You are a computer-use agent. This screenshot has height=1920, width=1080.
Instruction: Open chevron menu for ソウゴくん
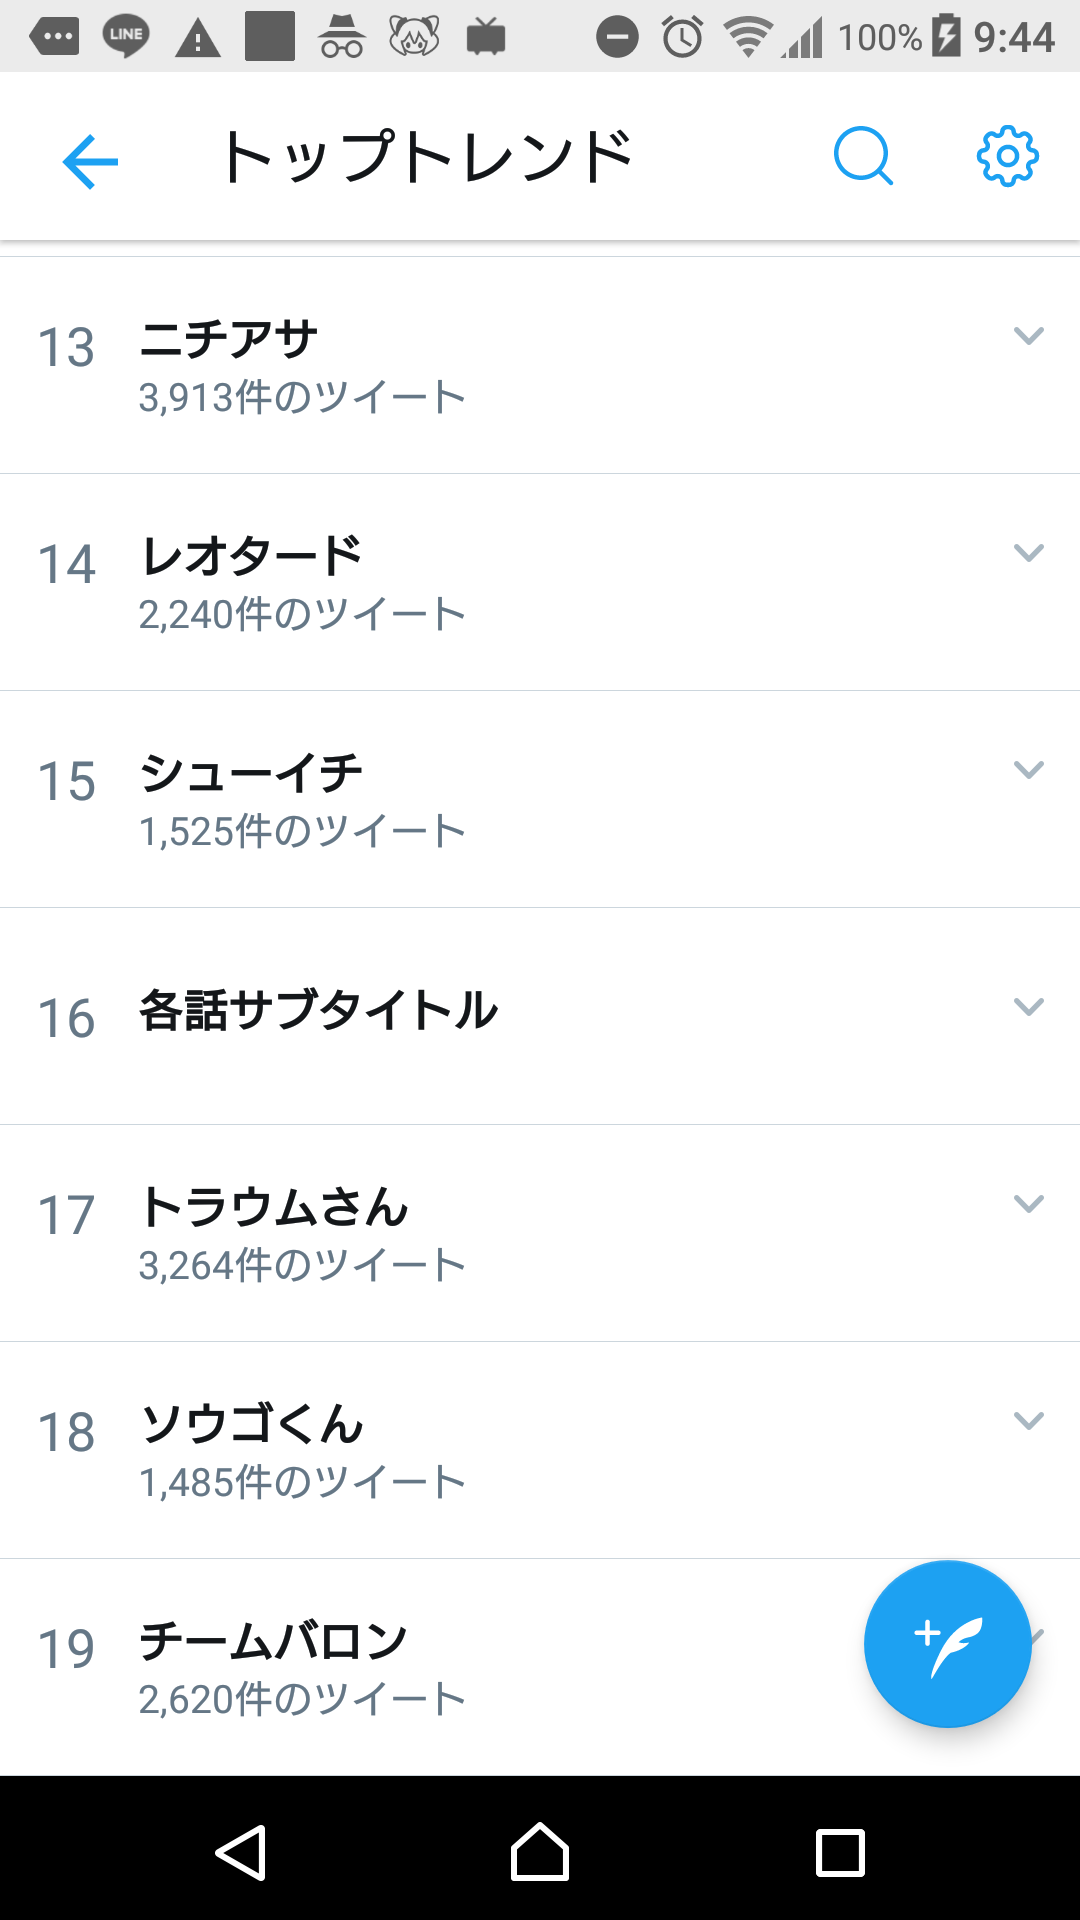(x=1028, y=1421)
